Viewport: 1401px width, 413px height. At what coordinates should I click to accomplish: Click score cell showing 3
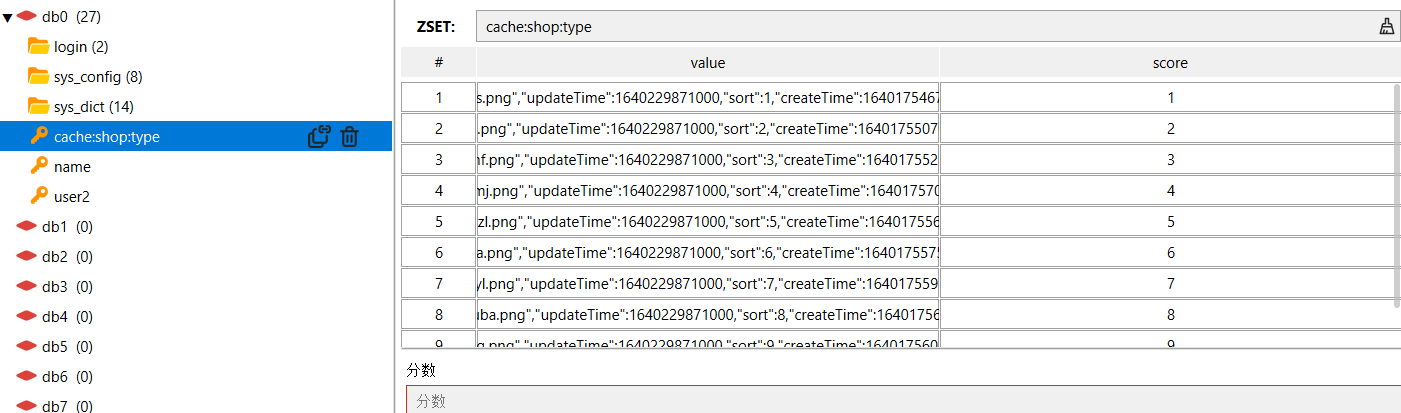tap(1168, 160)
